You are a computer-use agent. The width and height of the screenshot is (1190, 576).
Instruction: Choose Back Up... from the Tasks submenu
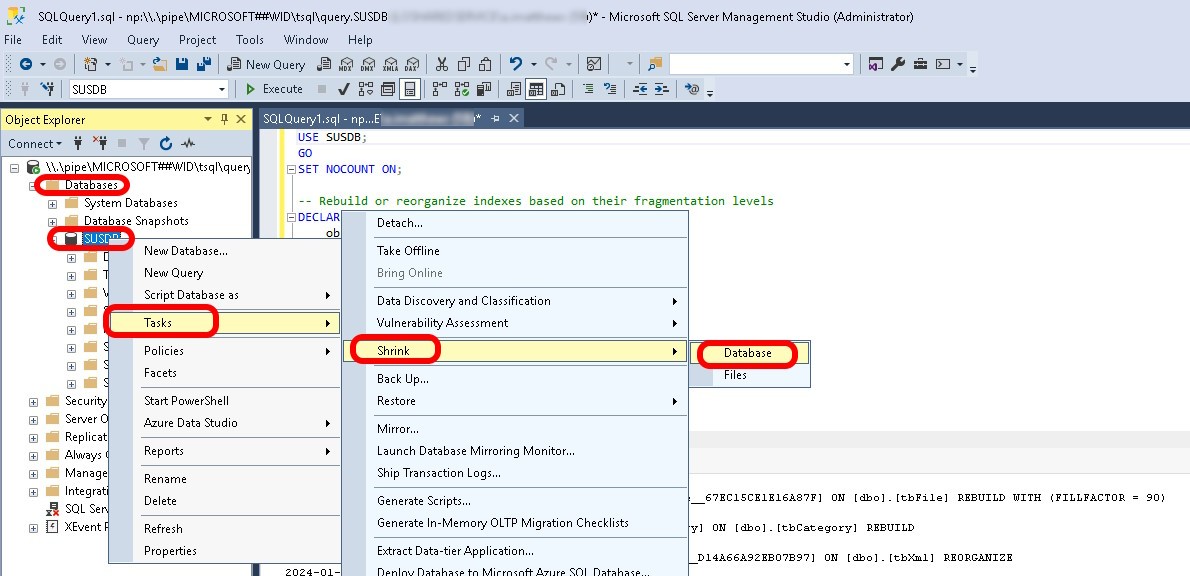click(x=403, y=379)
